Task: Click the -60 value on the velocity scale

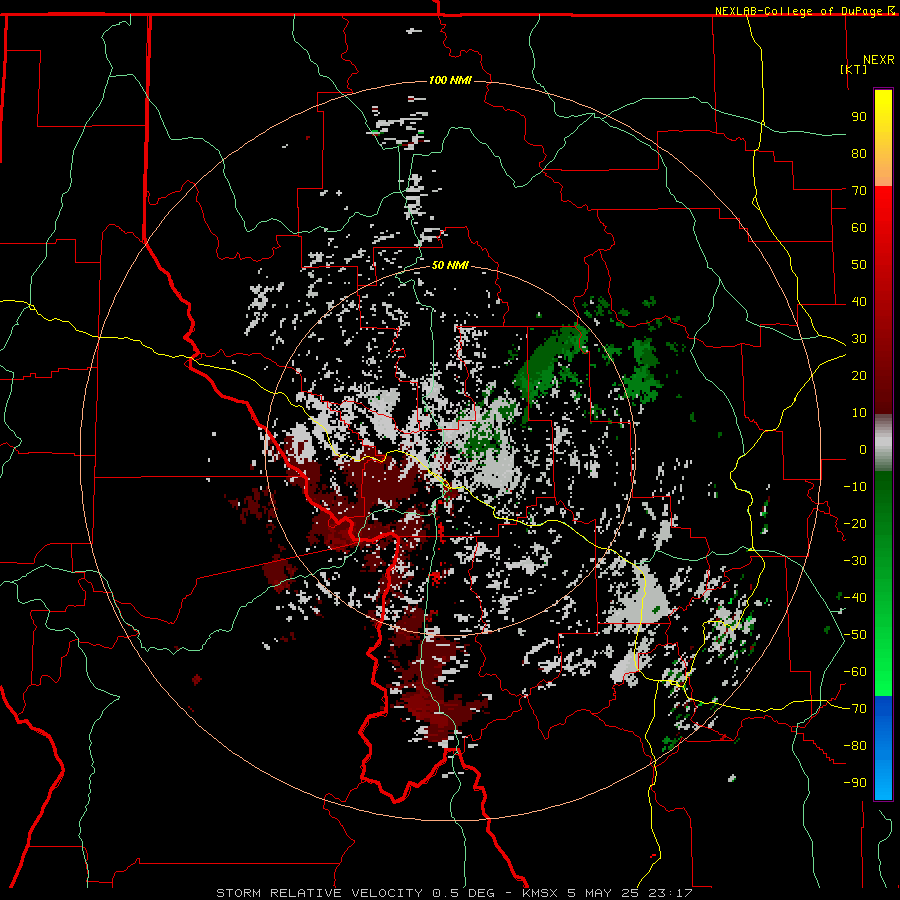Action: coord(855,672)
